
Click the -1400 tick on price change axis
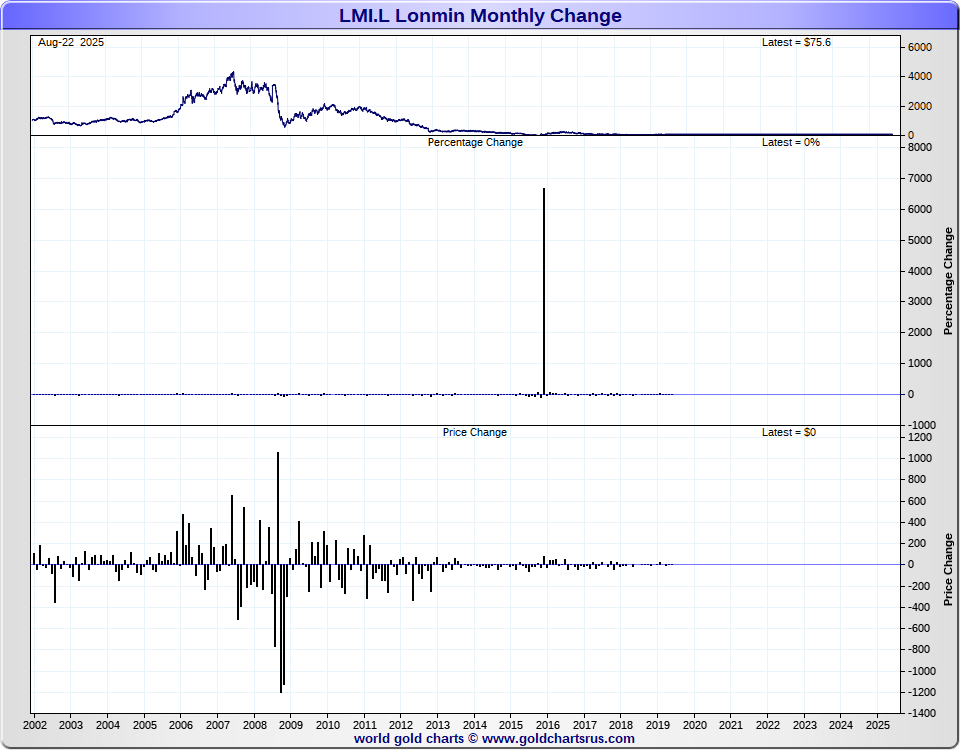(x=920, y=713)
